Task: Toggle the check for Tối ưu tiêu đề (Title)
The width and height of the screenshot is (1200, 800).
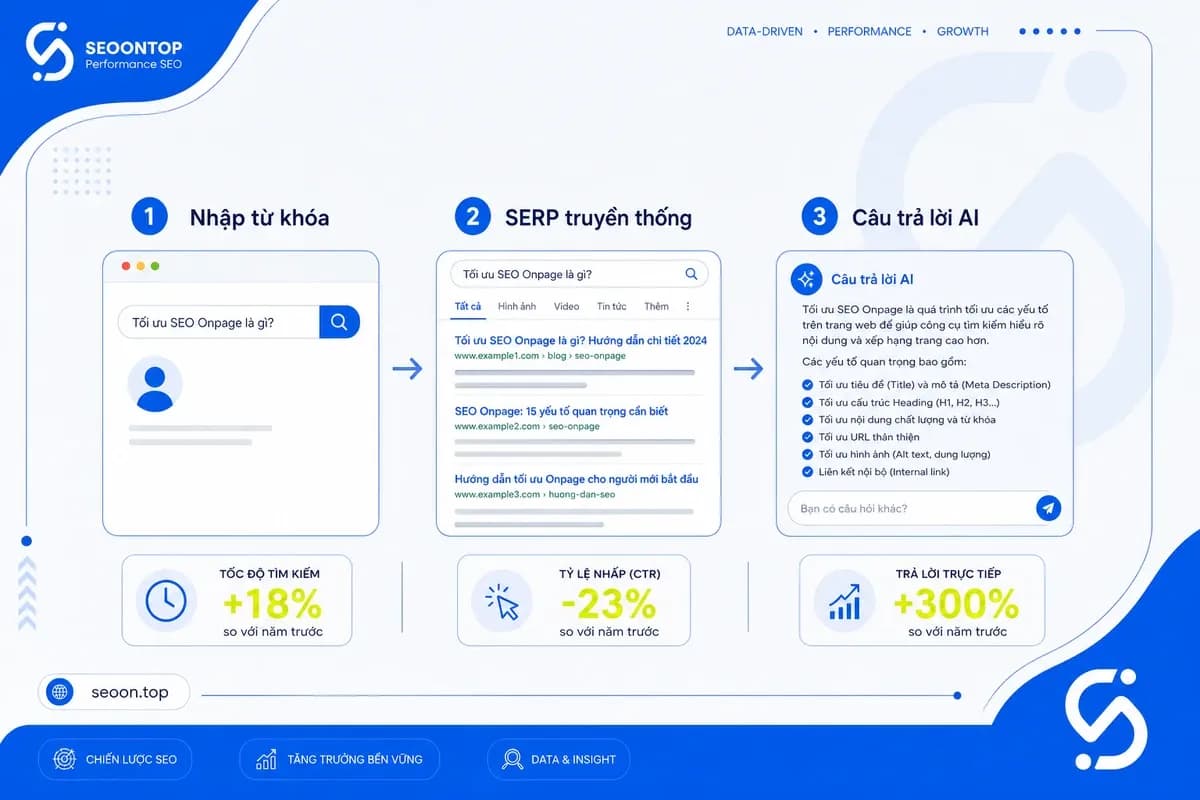Action: pyautogui.click(x=808, y=385)
